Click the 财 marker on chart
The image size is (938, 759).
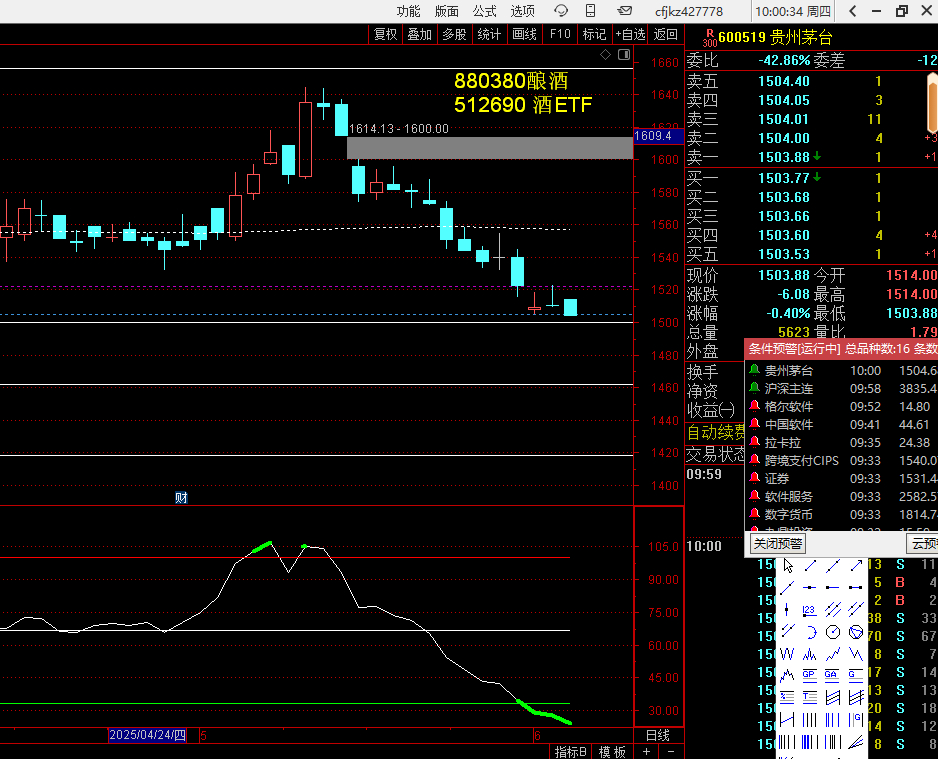point(181,498)
